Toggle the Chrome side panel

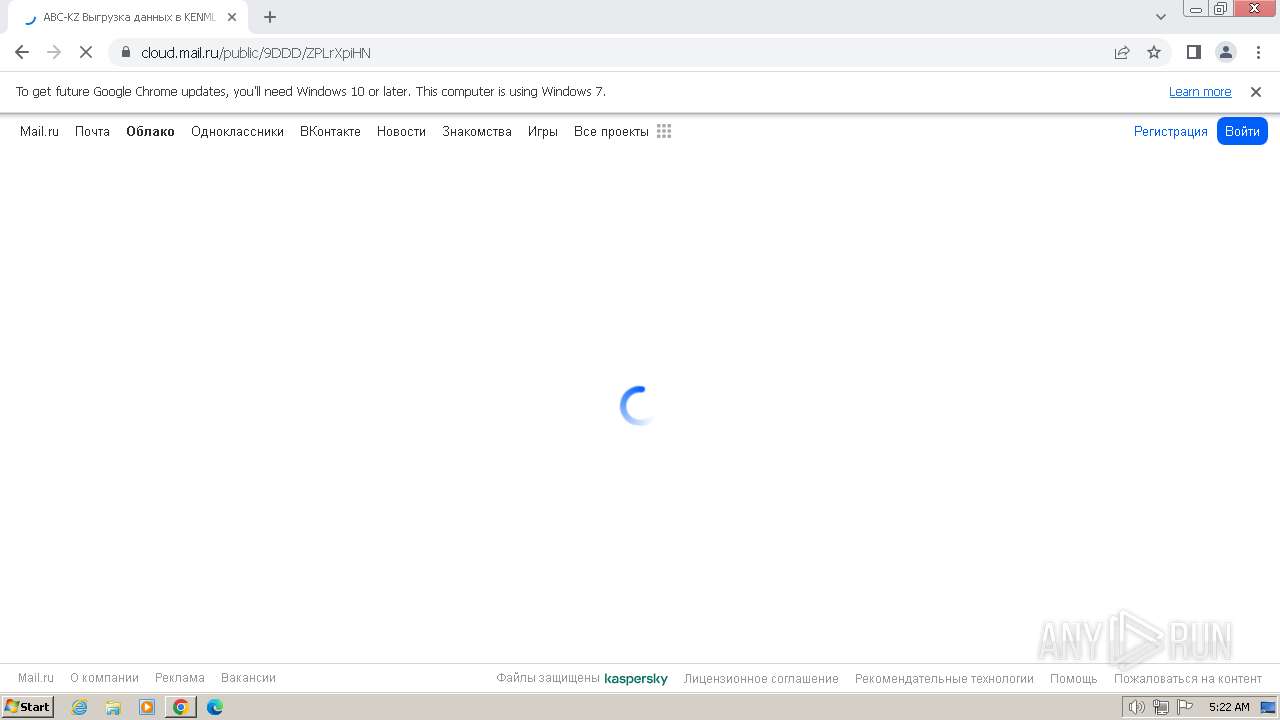[x=1194, y=52]
